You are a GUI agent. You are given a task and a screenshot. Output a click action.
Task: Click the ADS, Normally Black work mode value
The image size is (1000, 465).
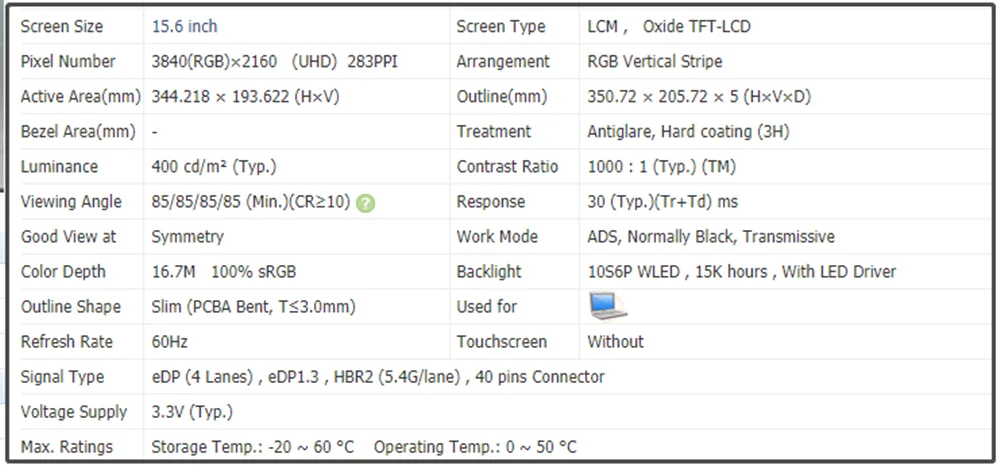[710, 237]
